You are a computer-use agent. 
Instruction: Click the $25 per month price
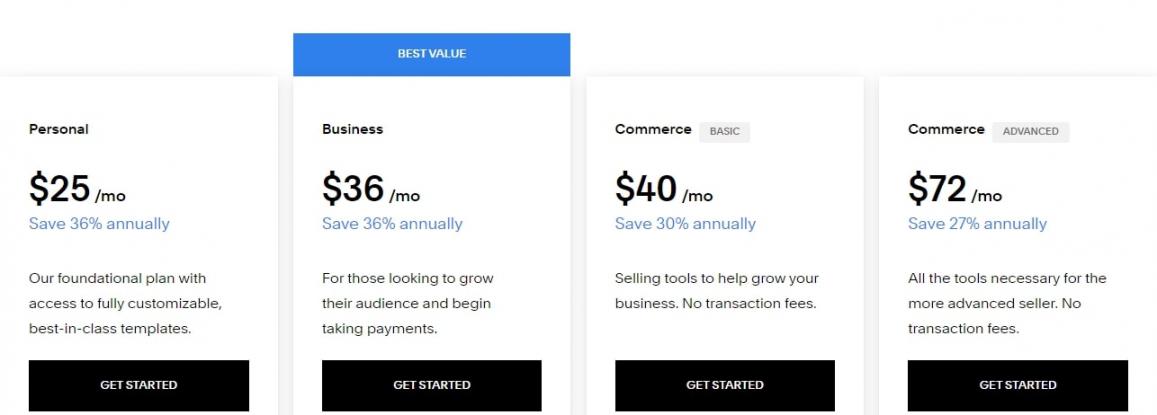(77, 189)
